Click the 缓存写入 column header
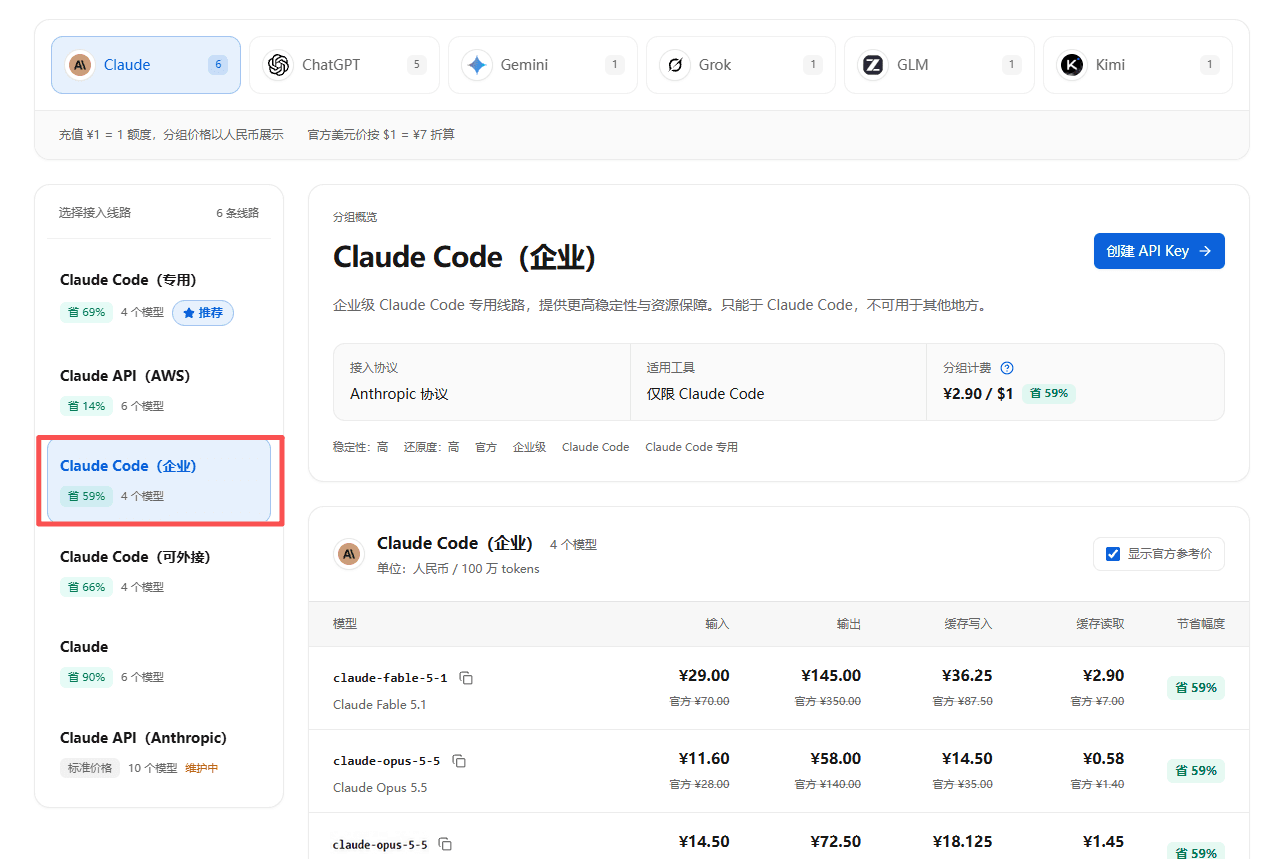 click(968, 624)
